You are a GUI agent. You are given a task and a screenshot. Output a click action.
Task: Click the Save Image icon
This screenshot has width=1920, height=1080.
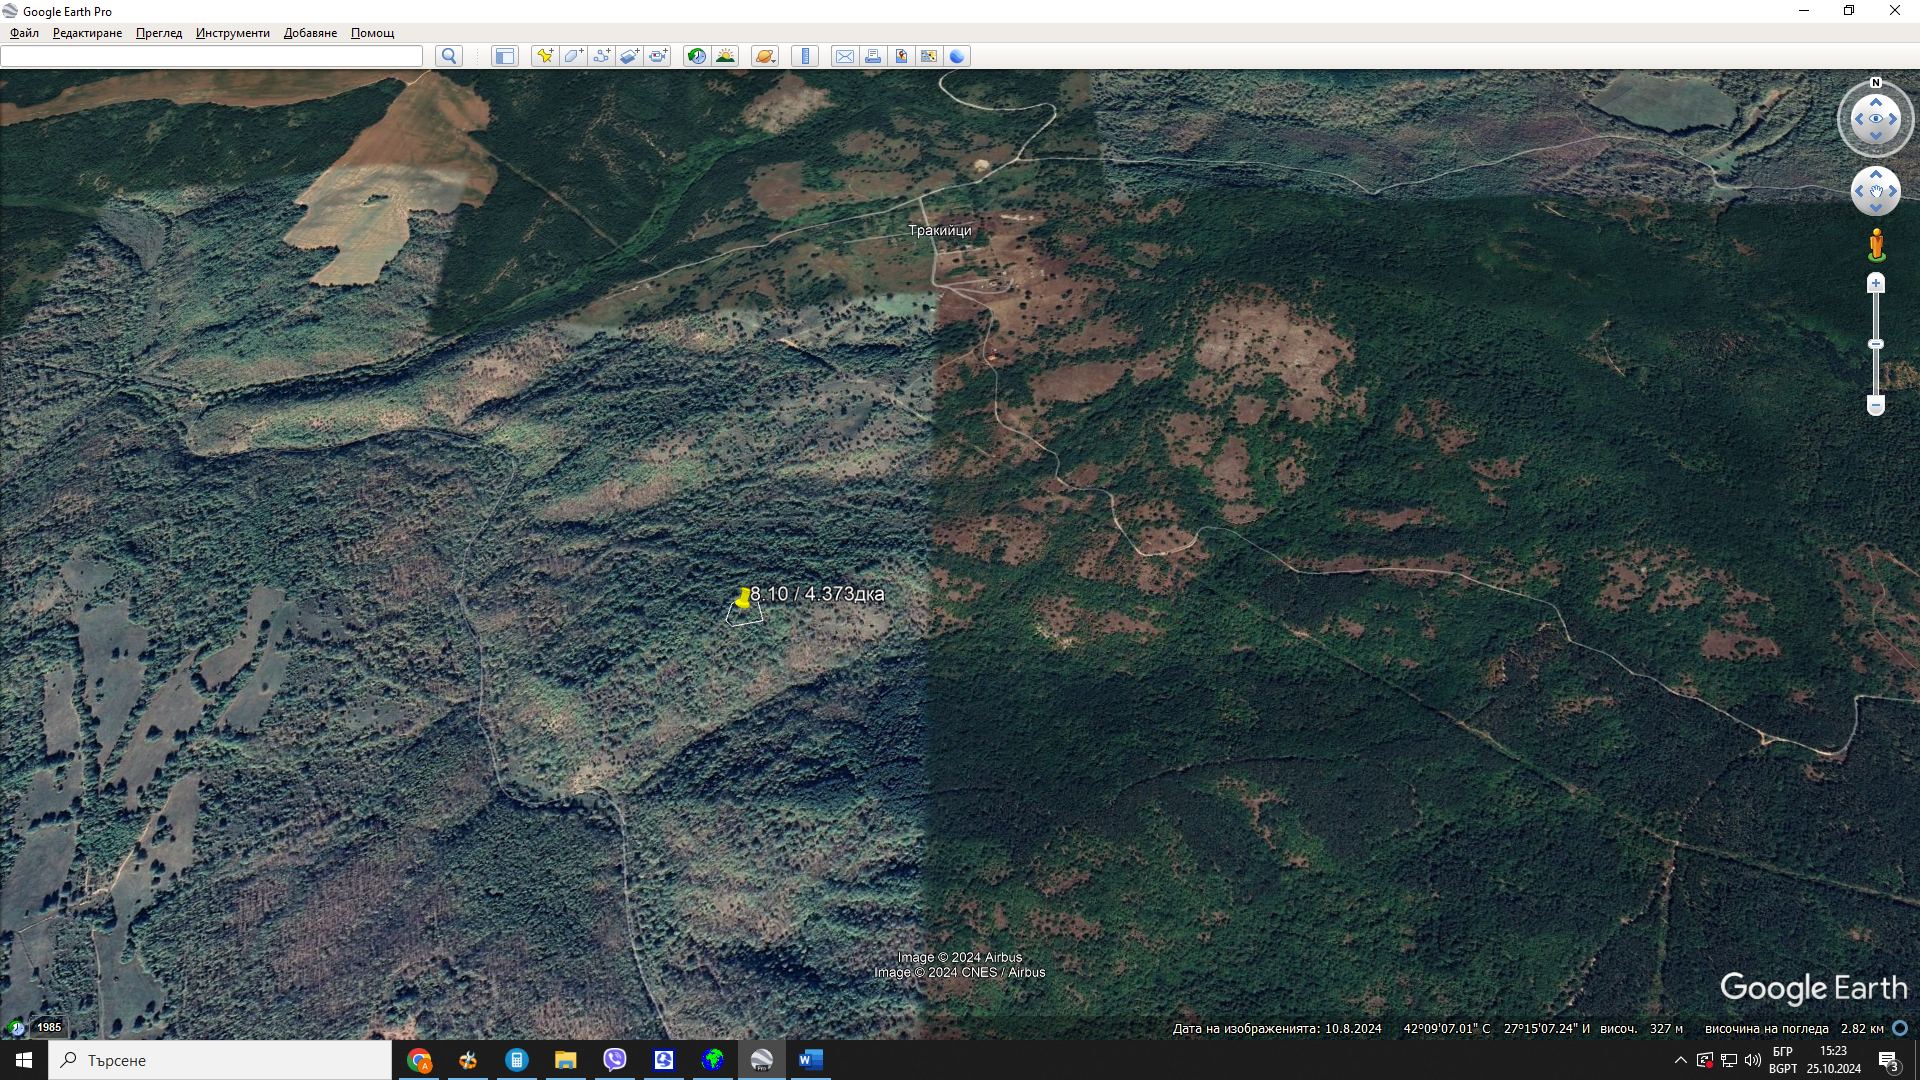click(x=901, y=56)
